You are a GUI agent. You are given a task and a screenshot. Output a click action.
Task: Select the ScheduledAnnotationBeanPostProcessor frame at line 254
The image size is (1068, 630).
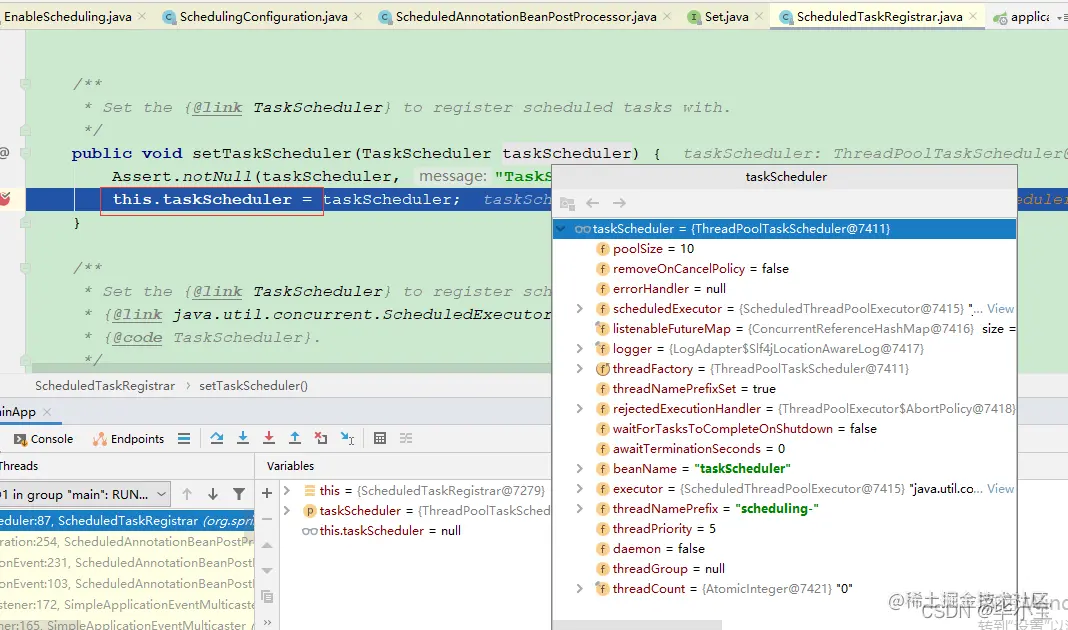127,541
